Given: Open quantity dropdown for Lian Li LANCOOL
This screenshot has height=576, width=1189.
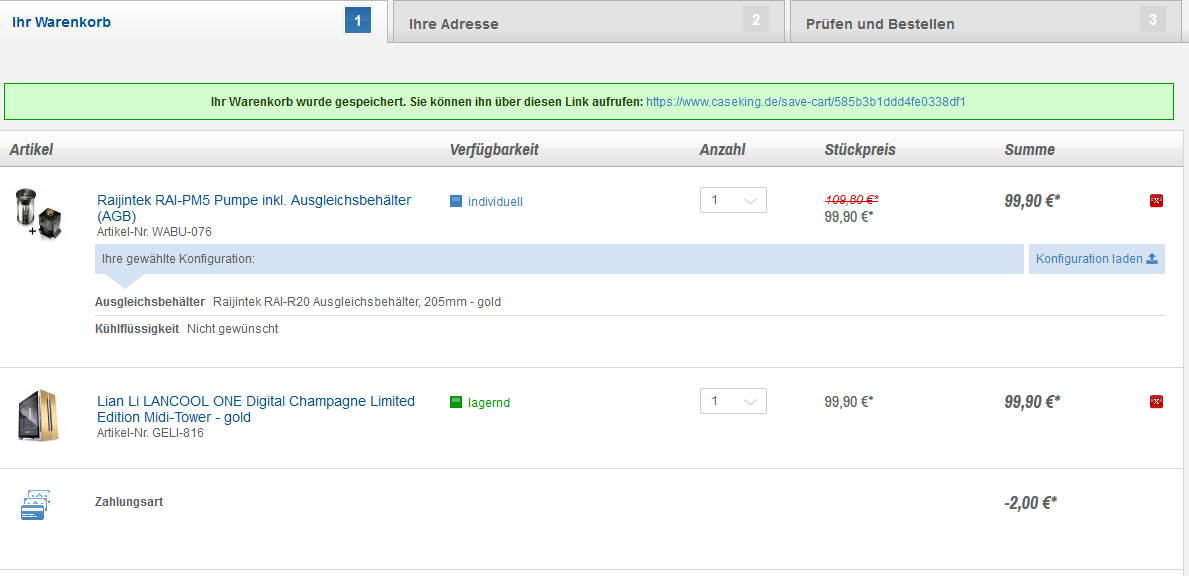Looking at the screenshot, I should click(x=733, y=401).
